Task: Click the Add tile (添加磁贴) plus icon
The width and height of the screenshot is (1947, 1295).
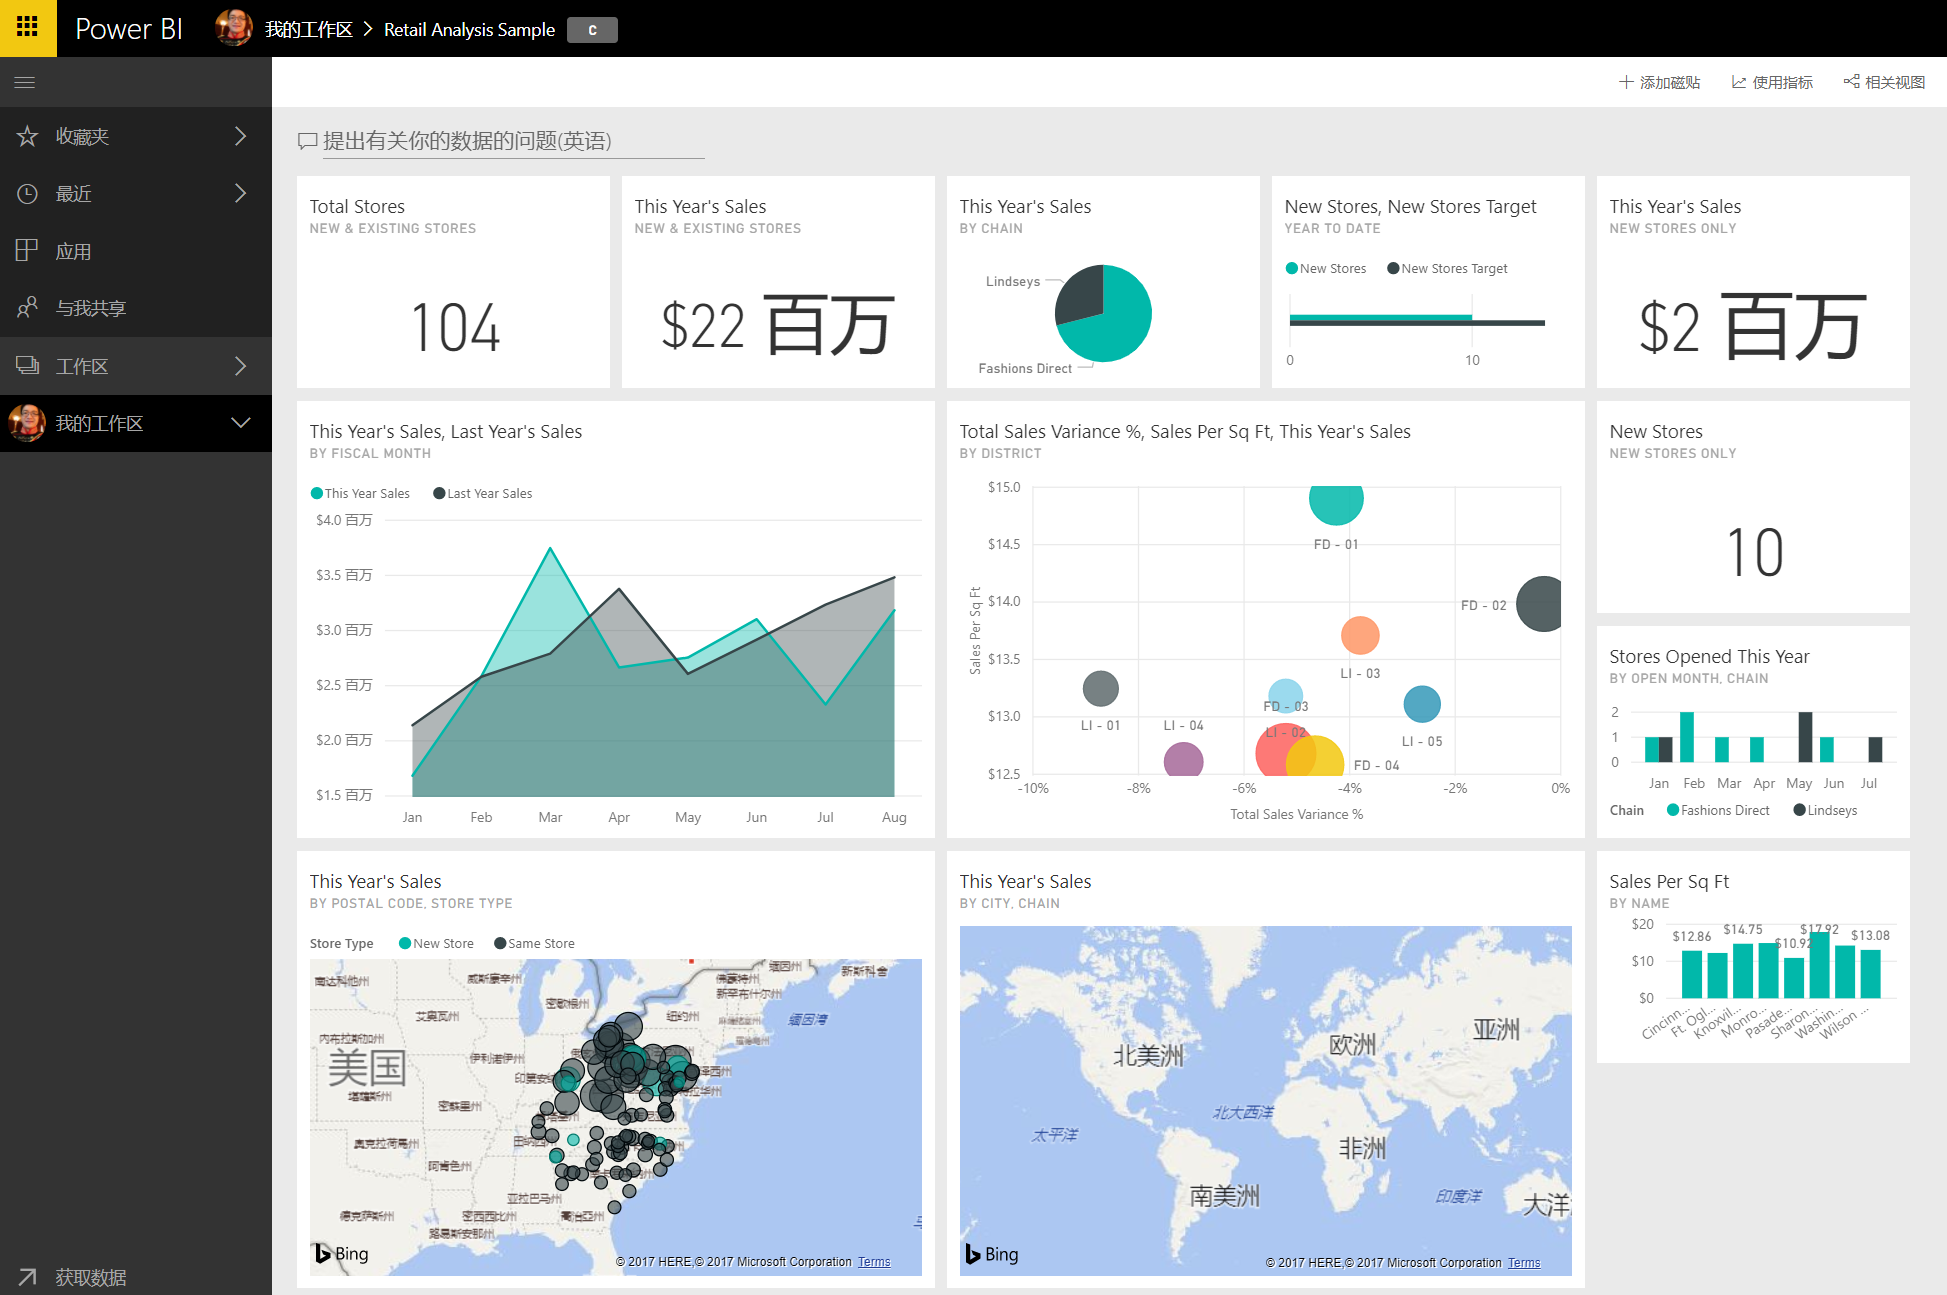Action: coord(1626,82)
